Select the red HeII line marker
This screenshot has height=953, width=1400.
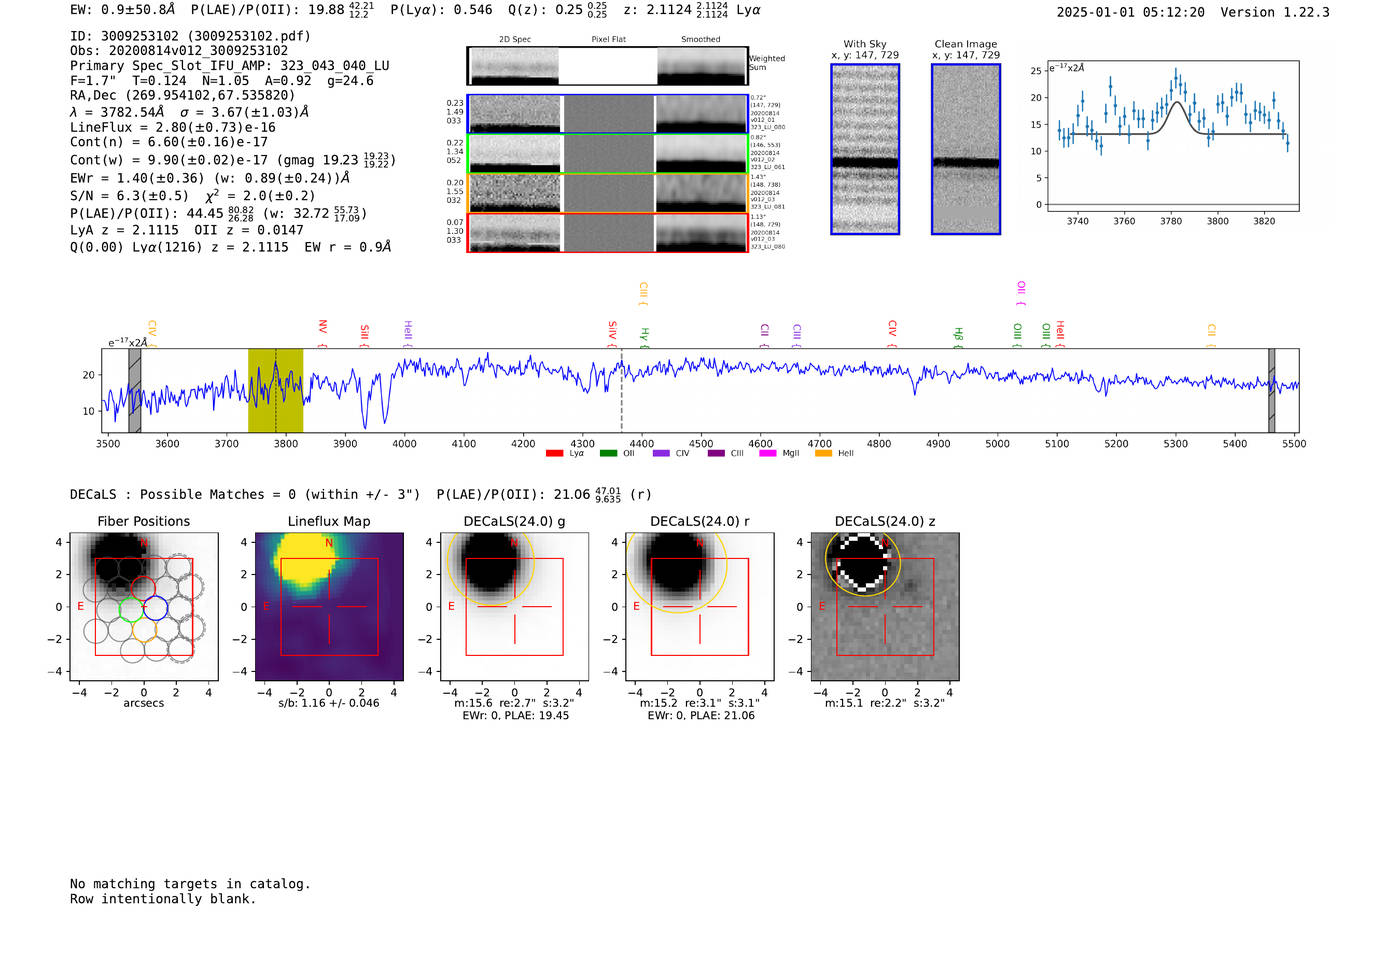(1060, 334)
